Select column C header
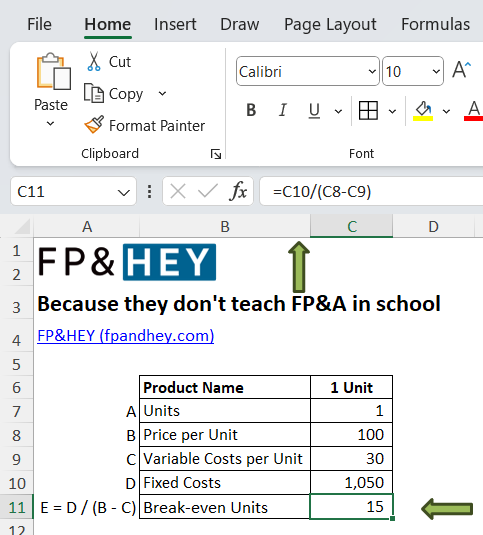 [x=352, y=226]
